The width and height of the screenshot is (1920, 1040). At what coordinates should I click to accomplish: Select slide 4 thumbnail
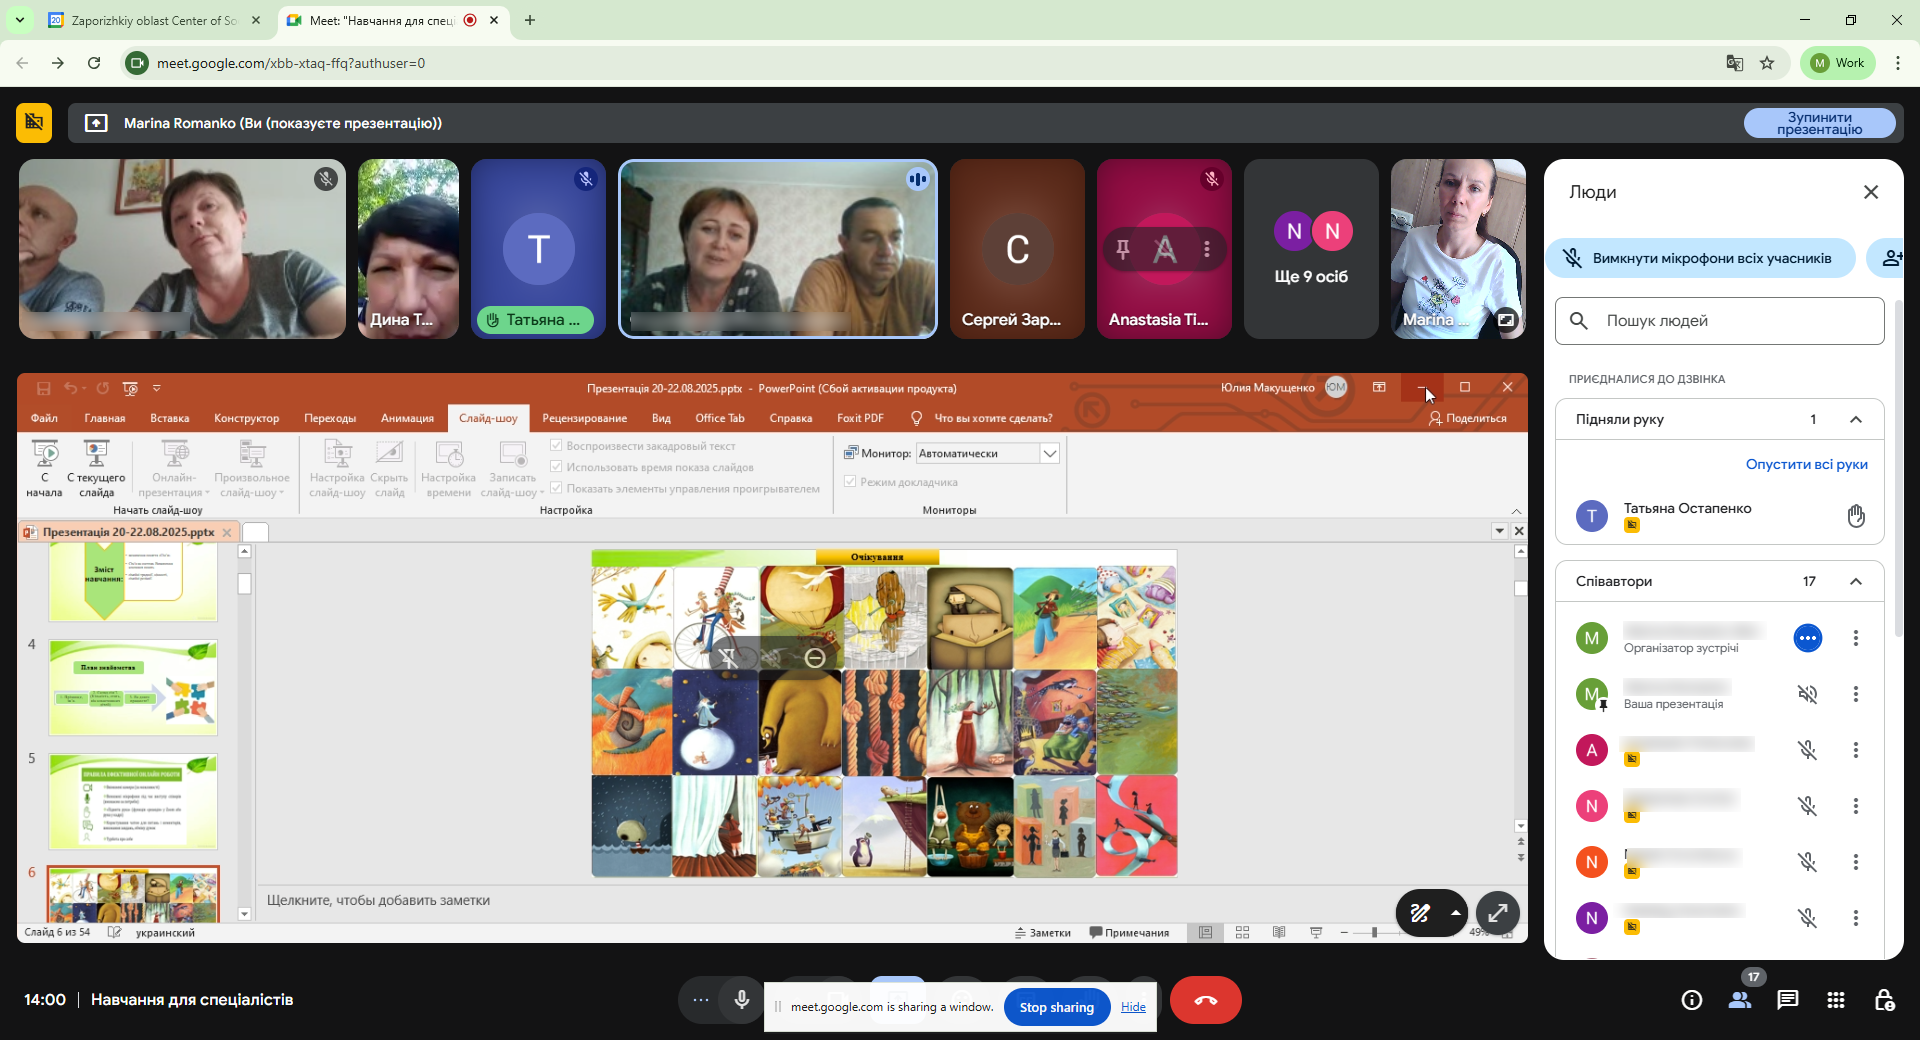tap(133, 688)
